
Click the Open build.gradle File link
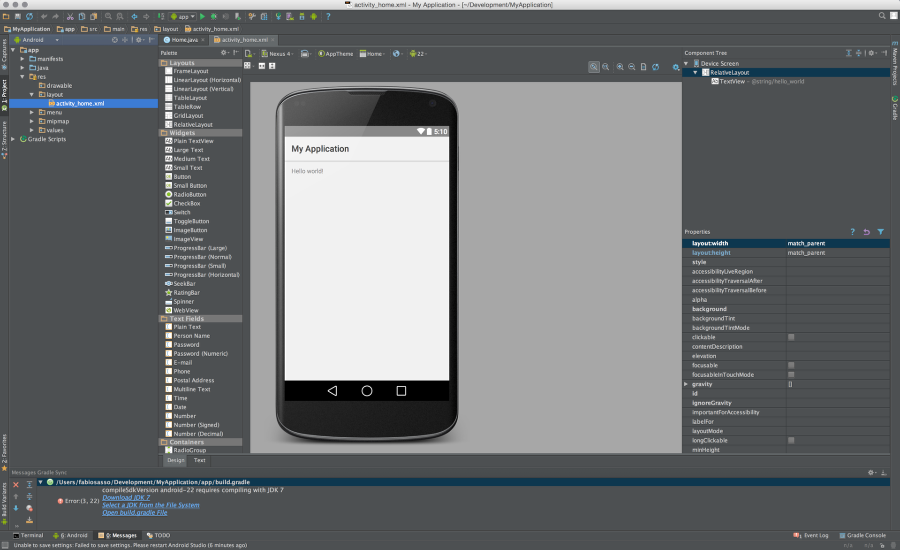[x=135, y=513]
